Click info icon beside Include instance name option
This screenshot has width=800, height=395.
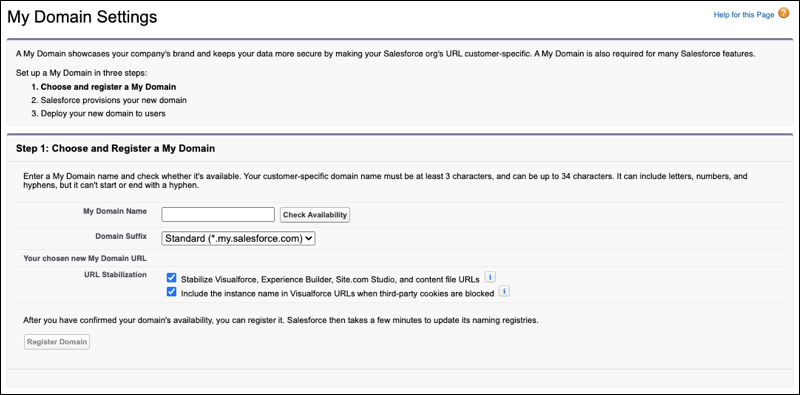click(x=505, y=292)
